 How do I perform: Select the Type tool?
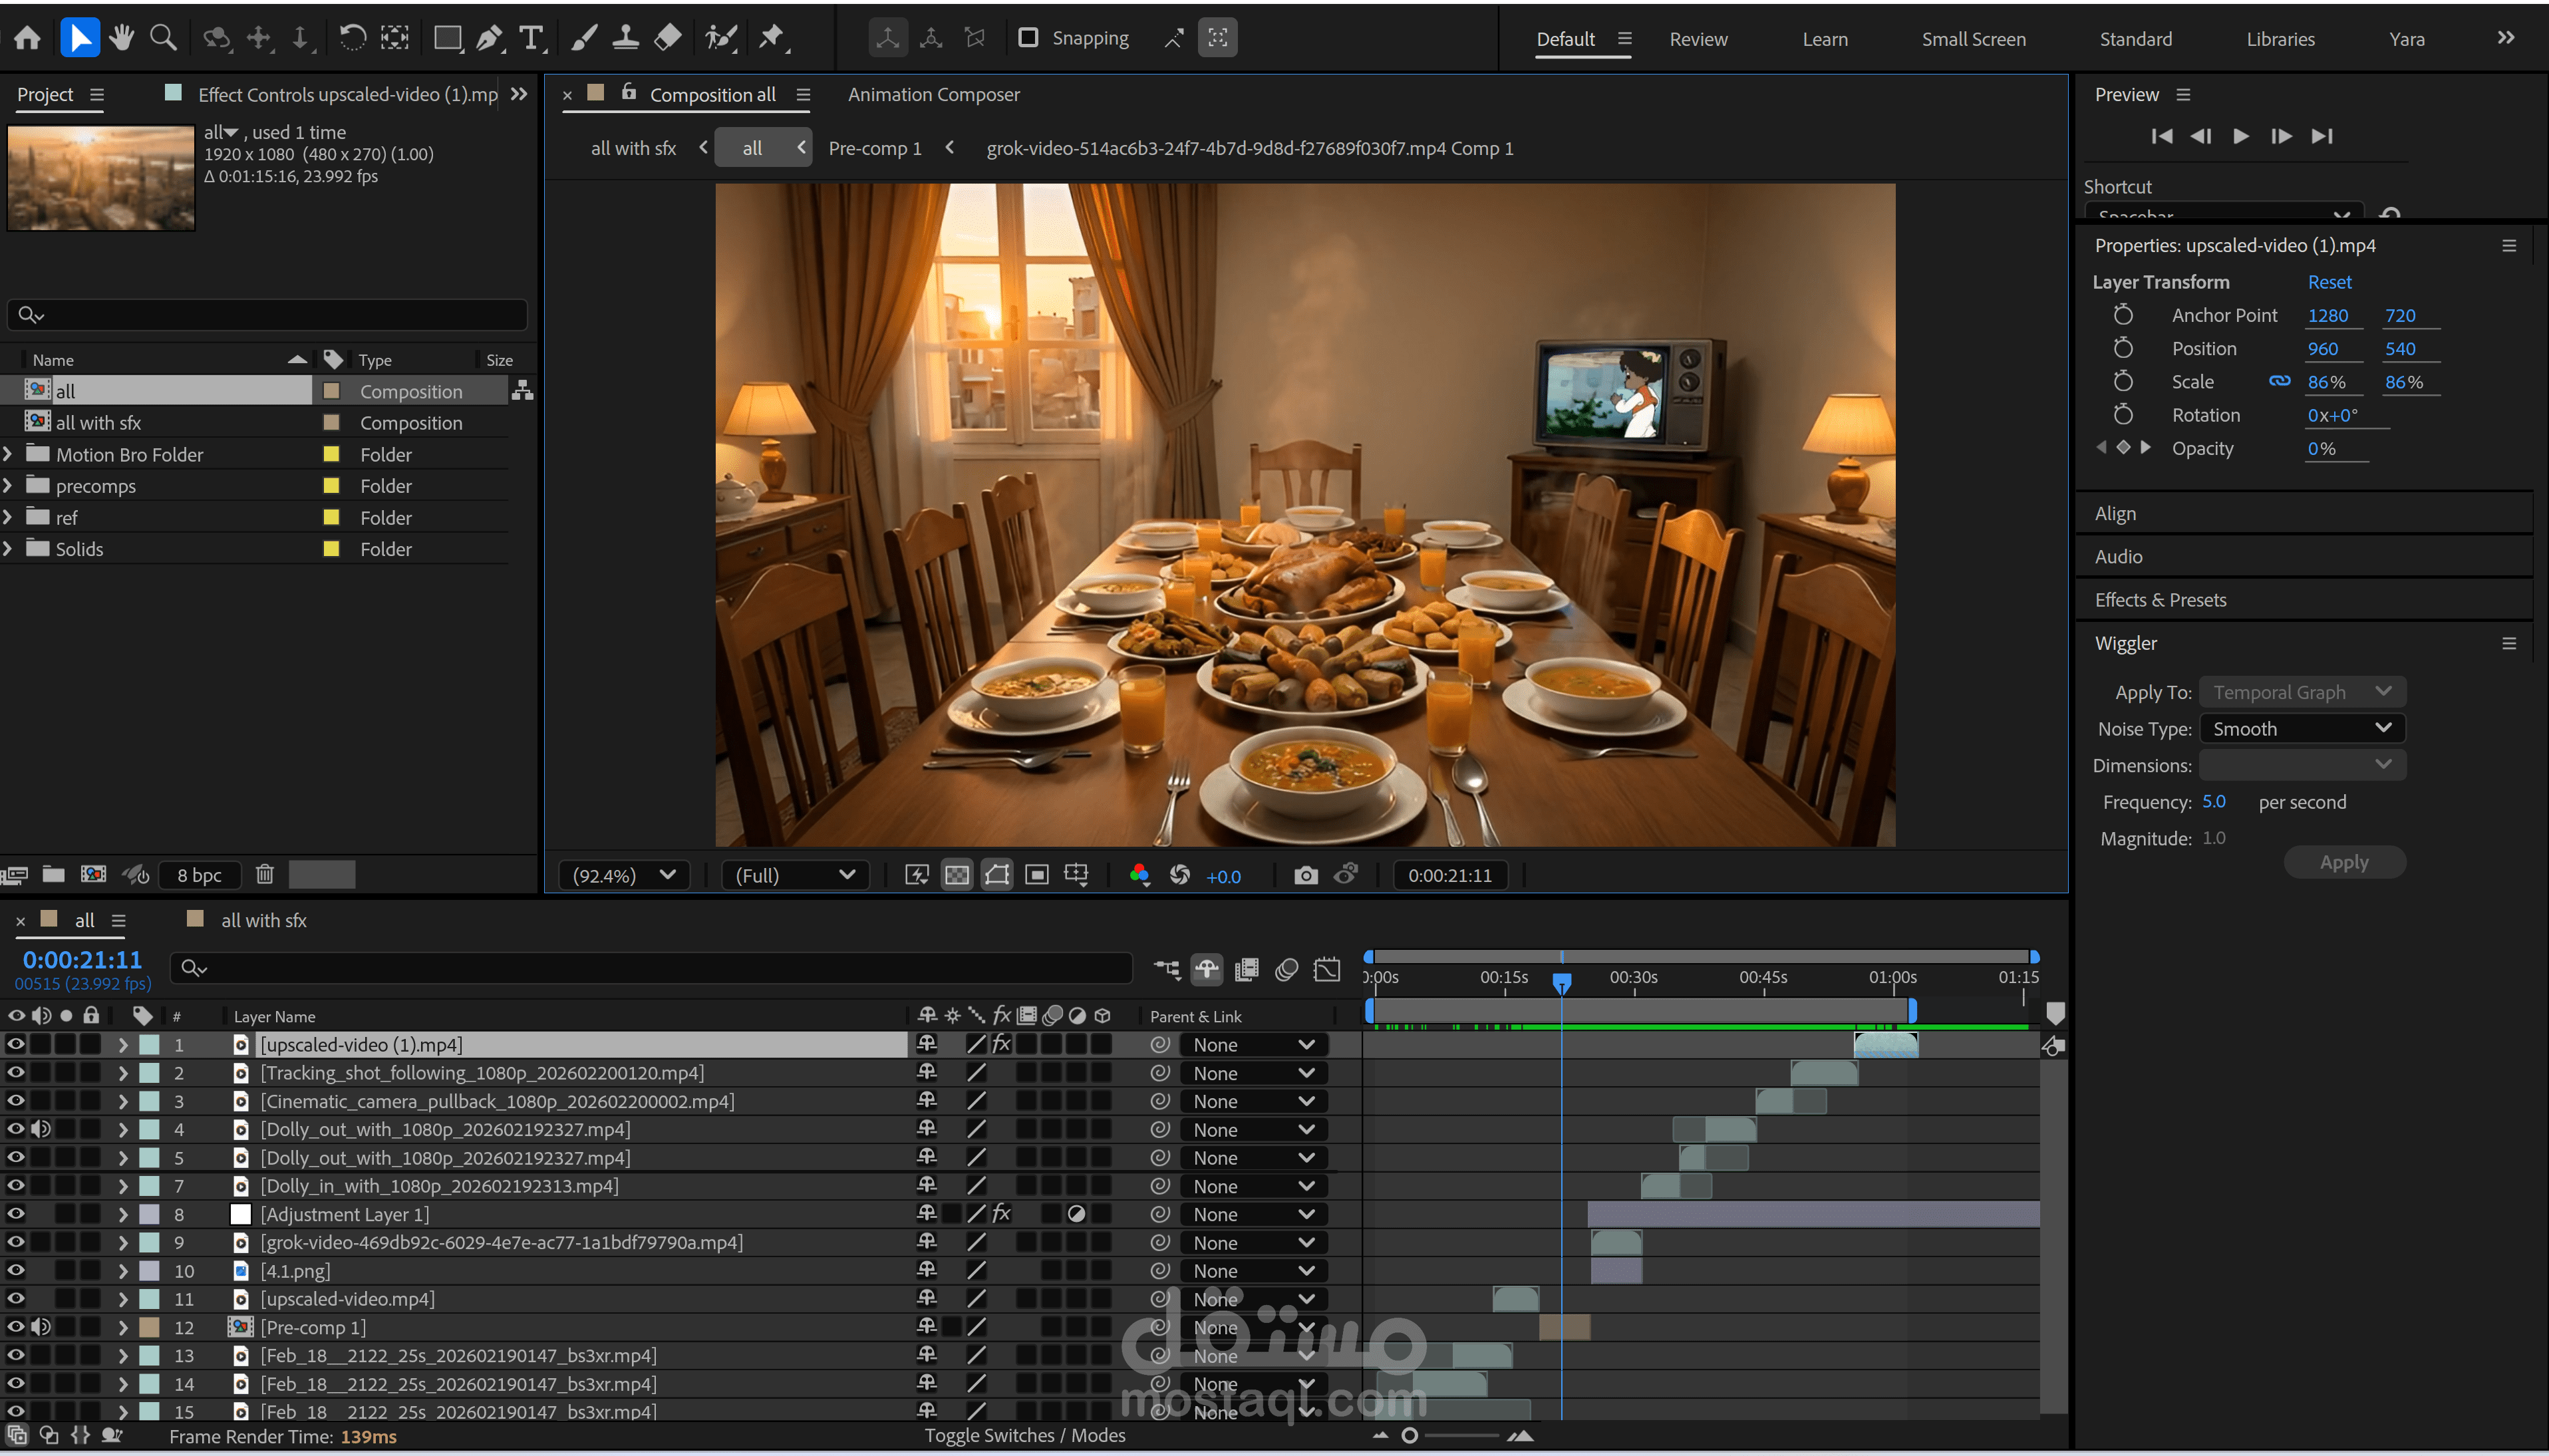(x=531, y=38)
